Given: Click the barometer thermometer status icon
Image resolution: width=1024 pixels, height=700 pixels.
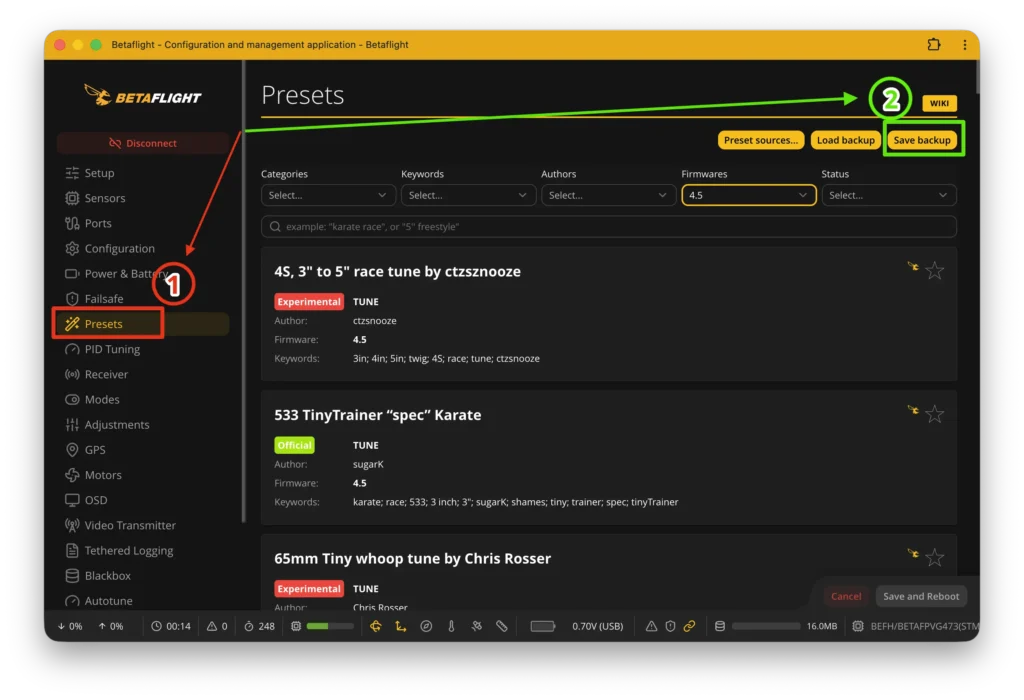Looking at the screenshot, I should click(x=451, y=626).
